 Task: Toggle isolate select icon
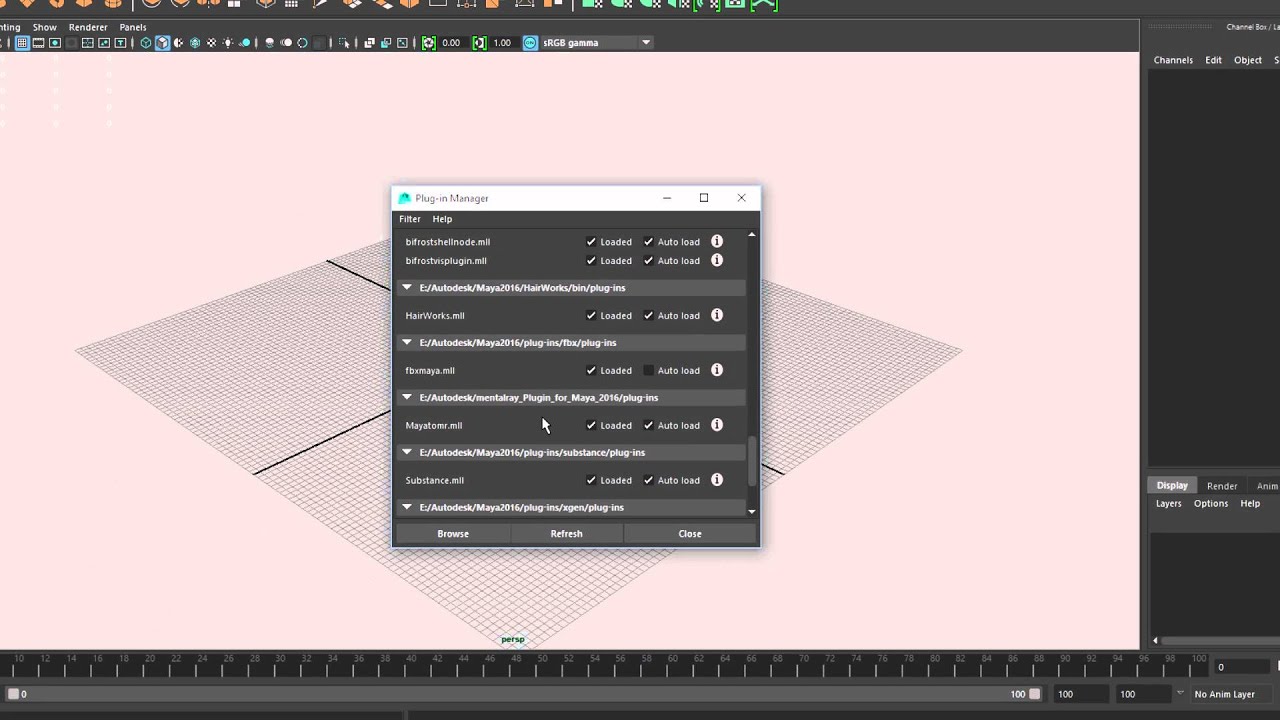click(x=343, y=43)
